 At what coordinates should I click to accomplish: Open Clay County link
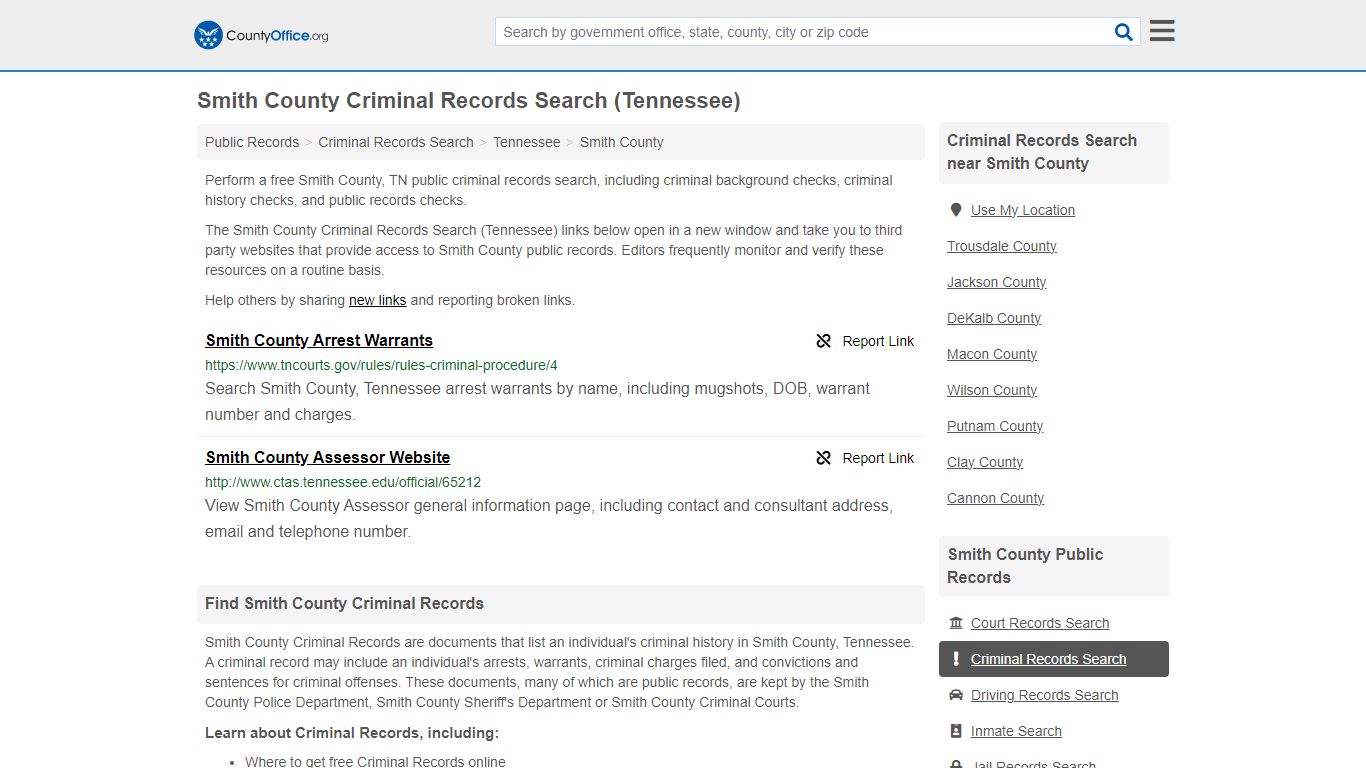tap(985, 462)
